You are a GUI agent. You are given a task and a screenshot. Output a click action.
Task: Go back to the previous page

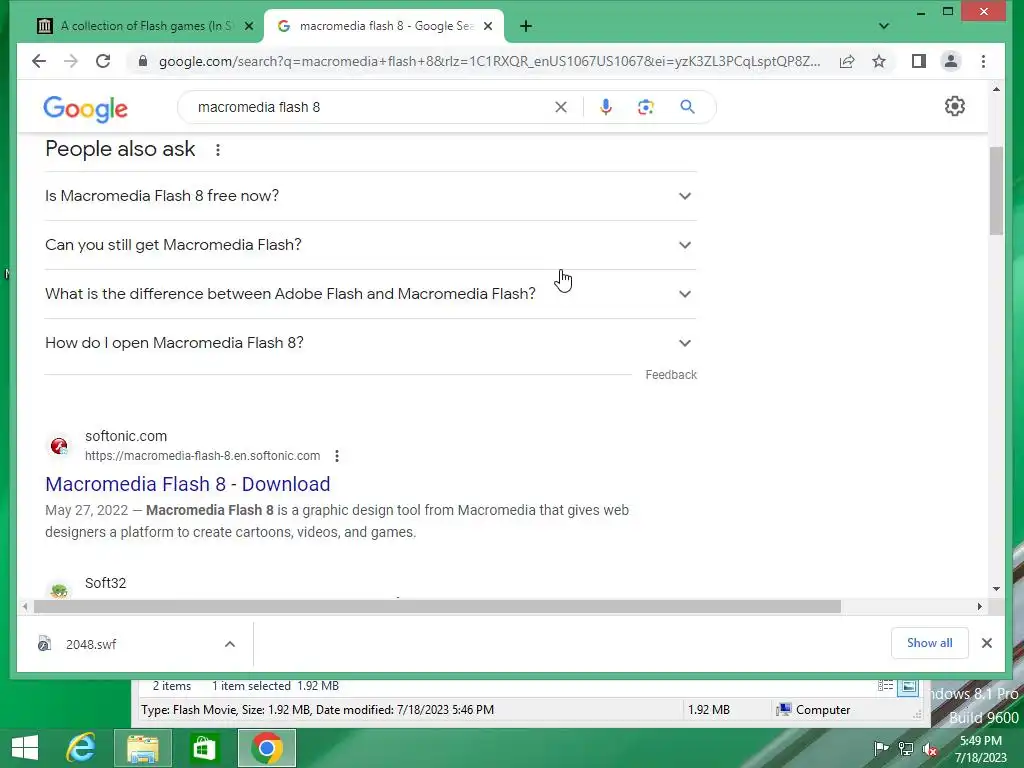click(39, 61)
